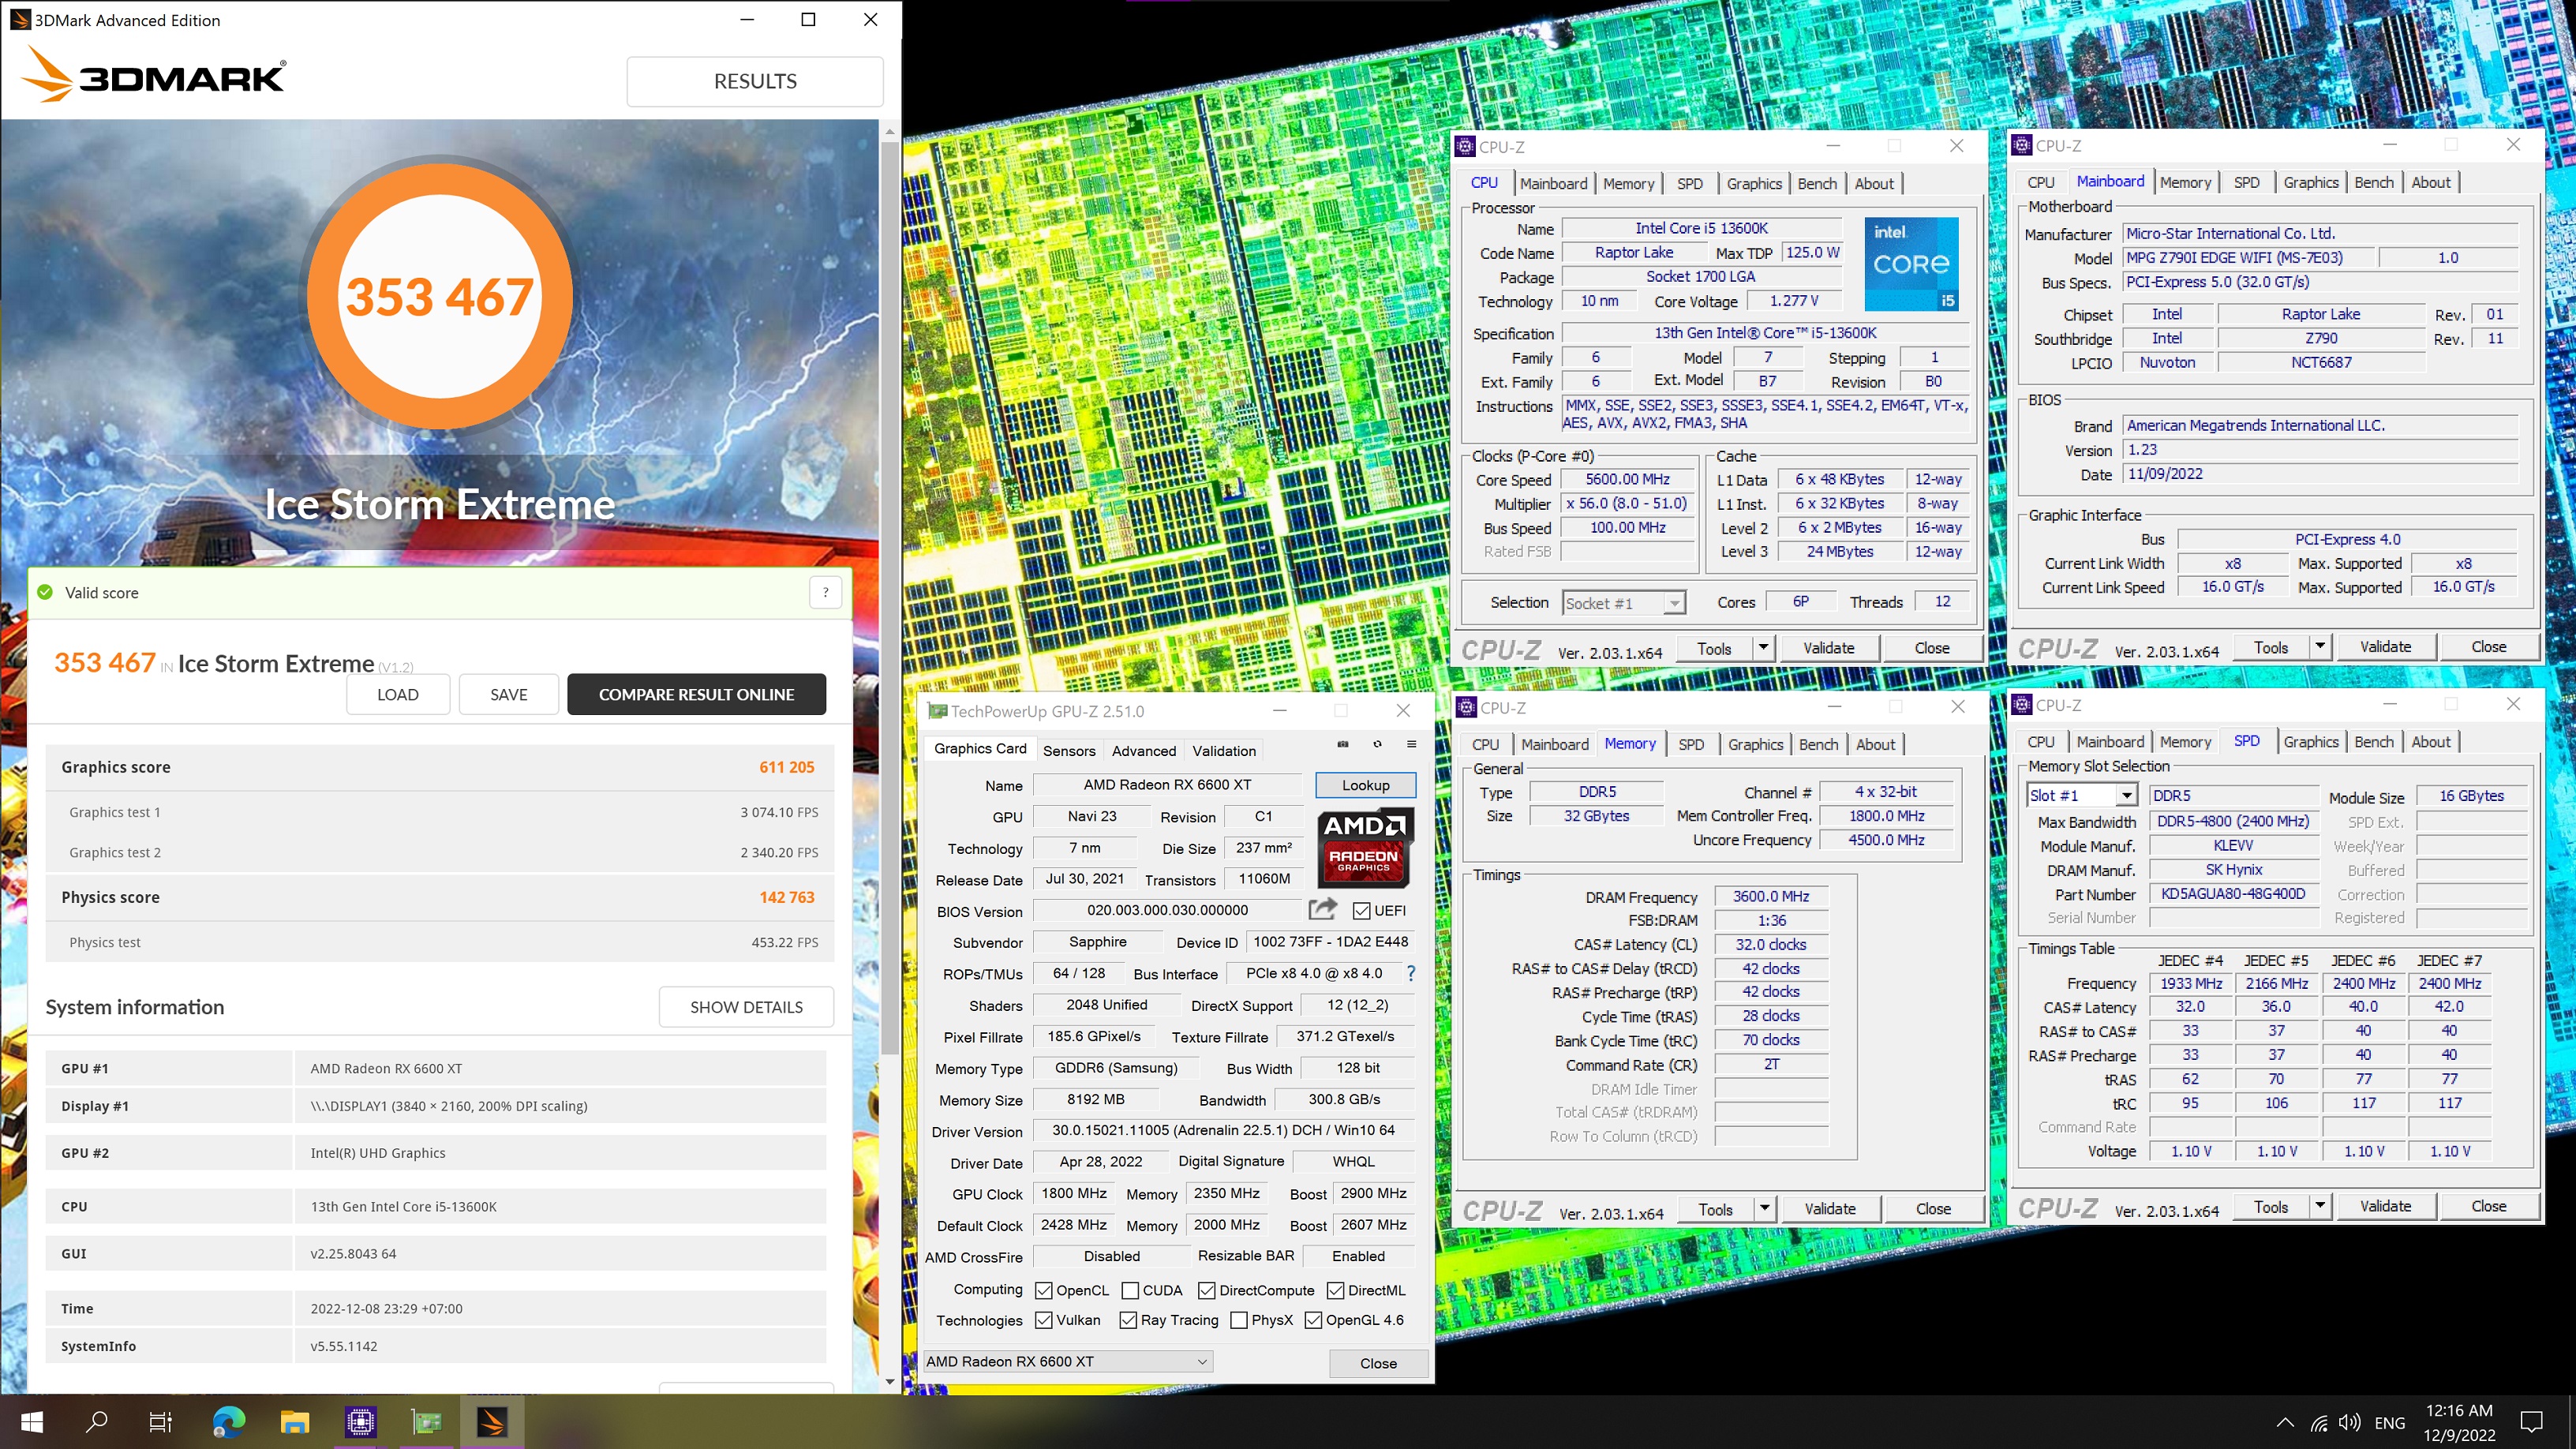Click the Valid score help question mark
Image resolution: width=2576 pixels, height=1449 pixels.
pyautogui.click(x=825, y=592)
